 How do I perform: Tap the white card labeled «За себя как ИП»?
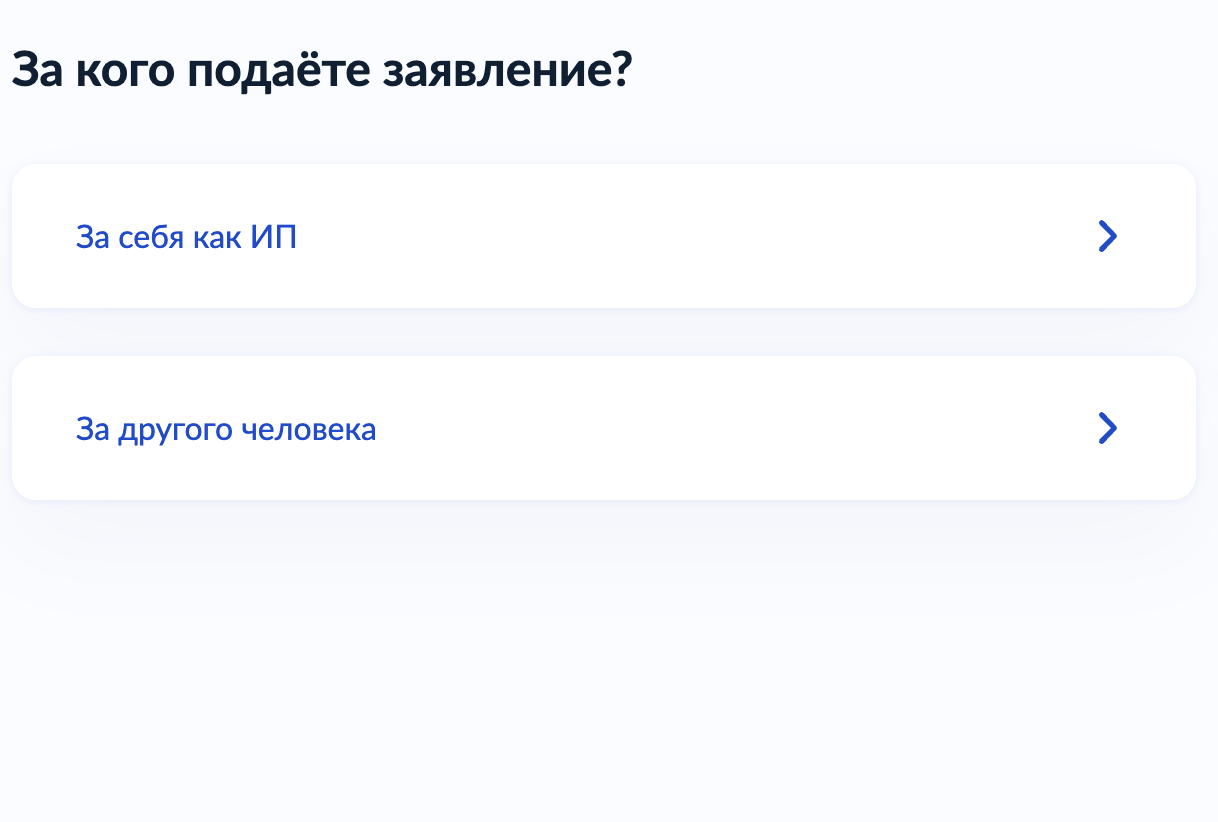click(x=603, y=236)
